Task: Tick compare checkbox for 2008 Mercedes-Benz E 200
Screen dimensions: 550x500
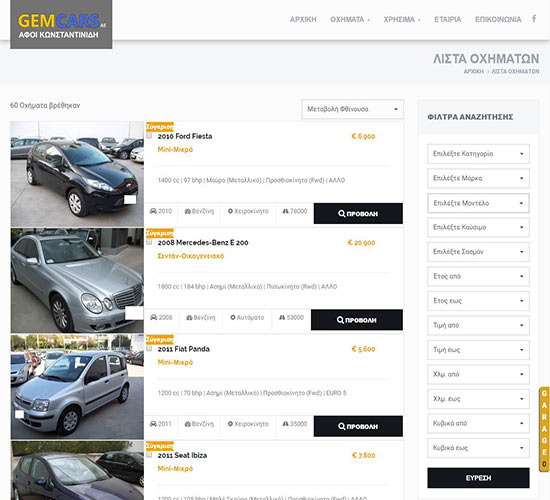Action: [149, 242]
